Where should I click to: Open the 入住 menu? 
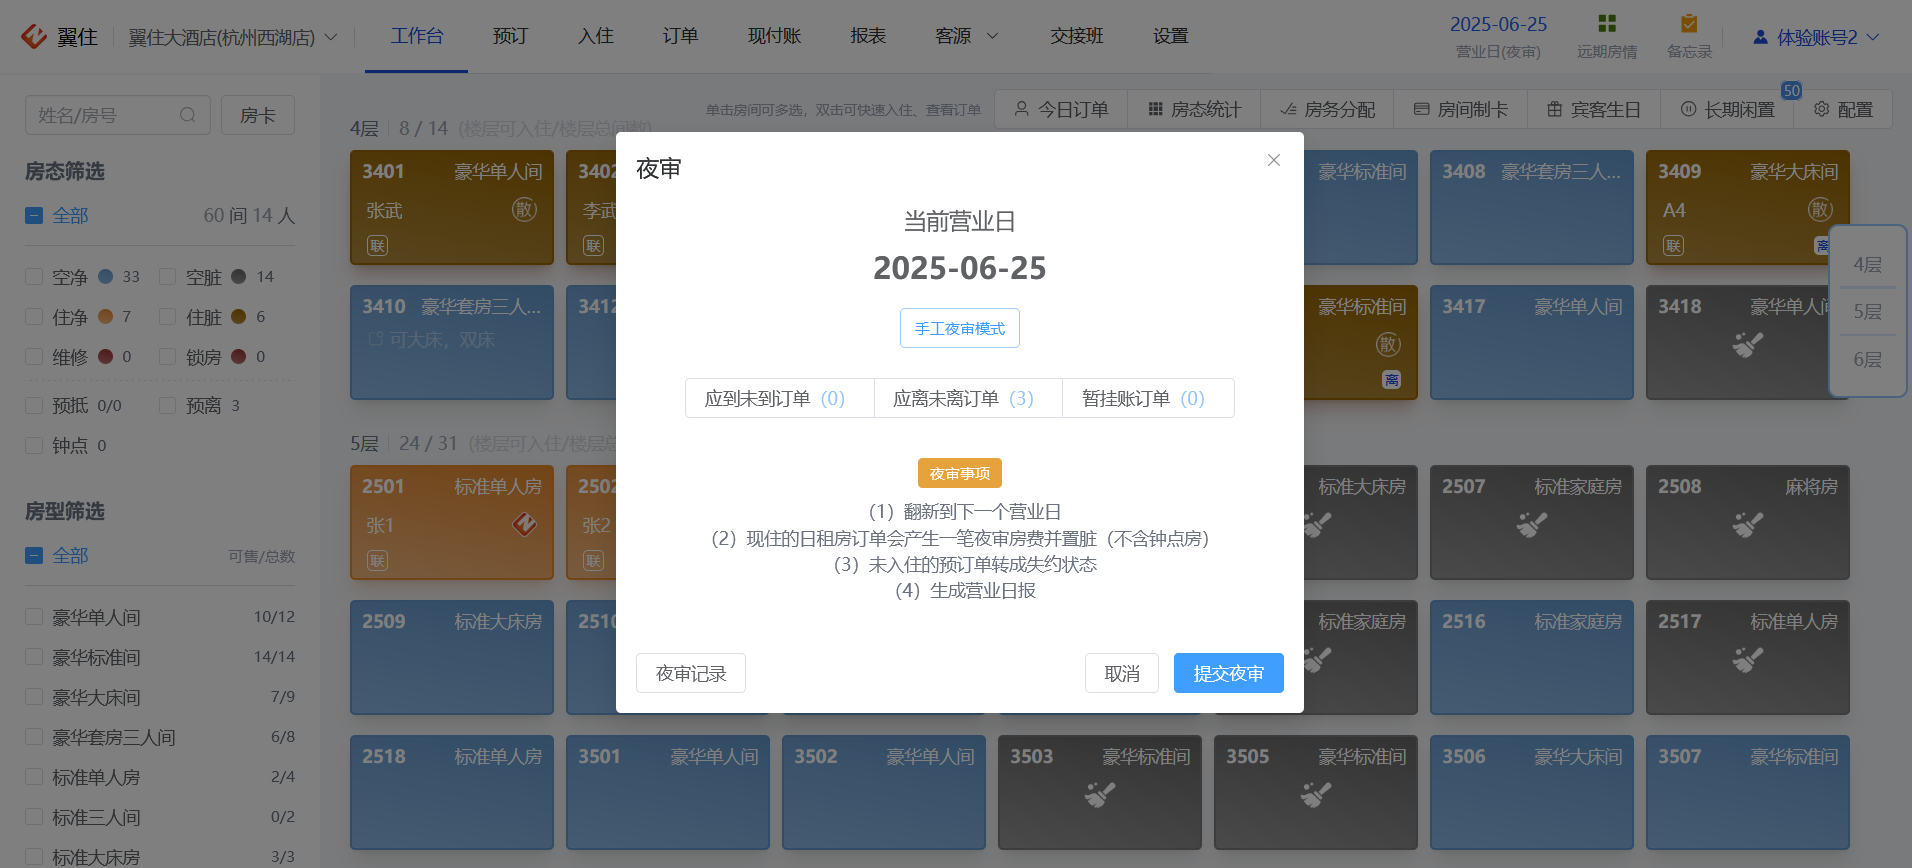coord(595,36)
